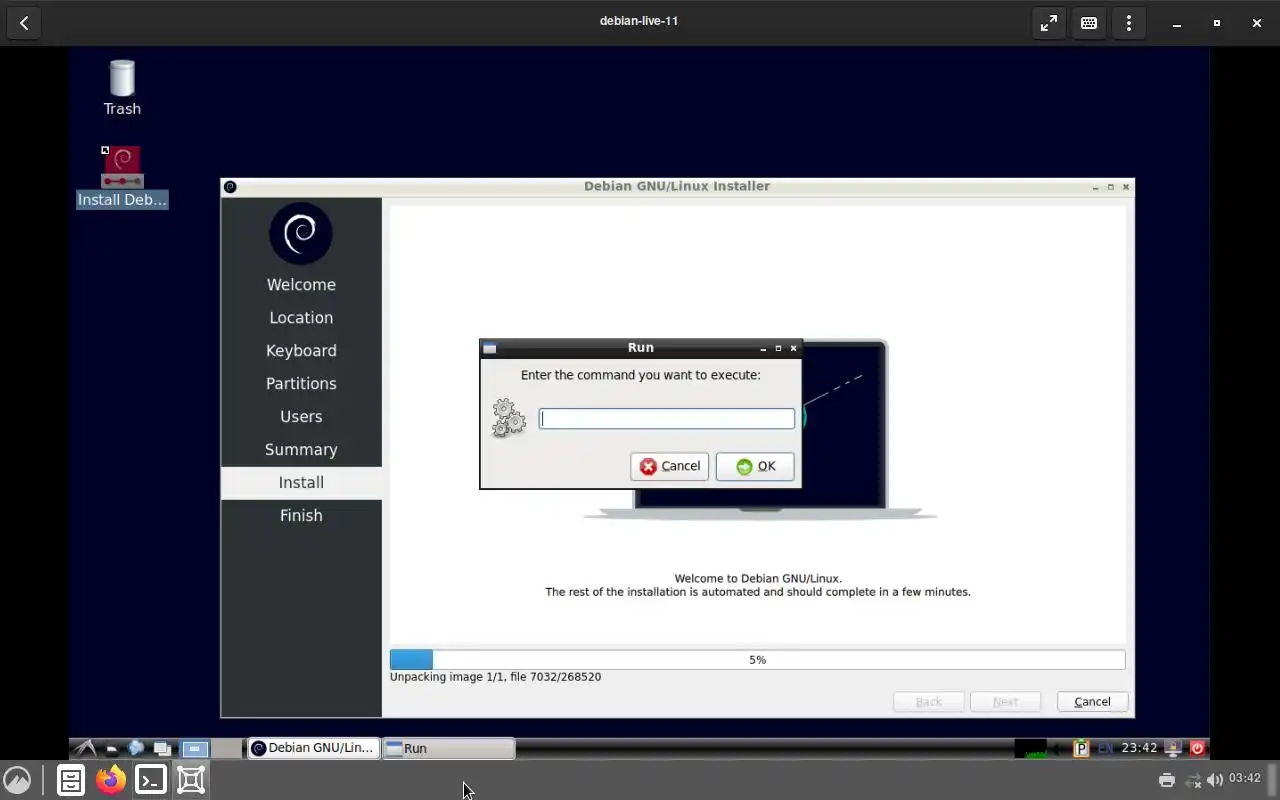Minimize the Debian Installer window

1096,187
